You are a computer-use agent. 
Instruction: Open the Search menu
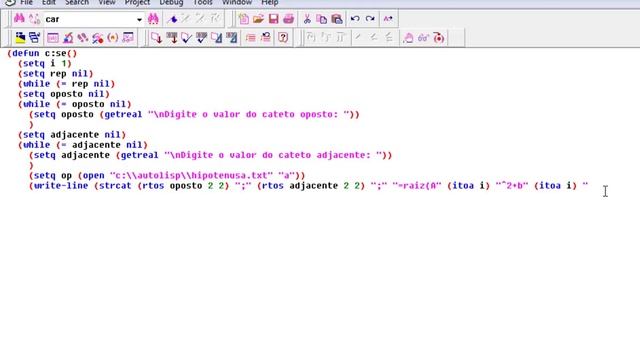coord(77,3)
